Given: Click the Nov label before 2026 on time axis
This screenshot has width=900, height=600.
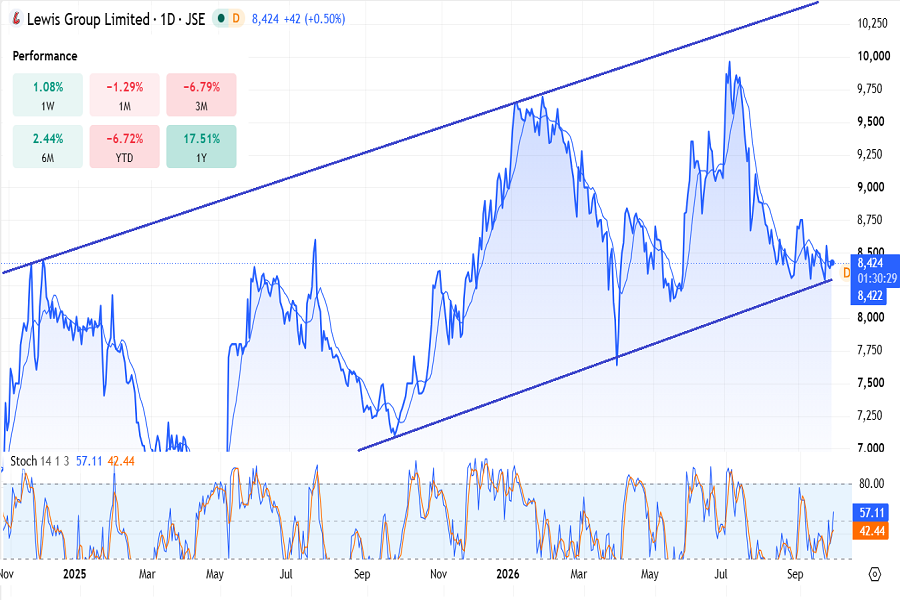Looking at the screenshot, I should (439, 574).
